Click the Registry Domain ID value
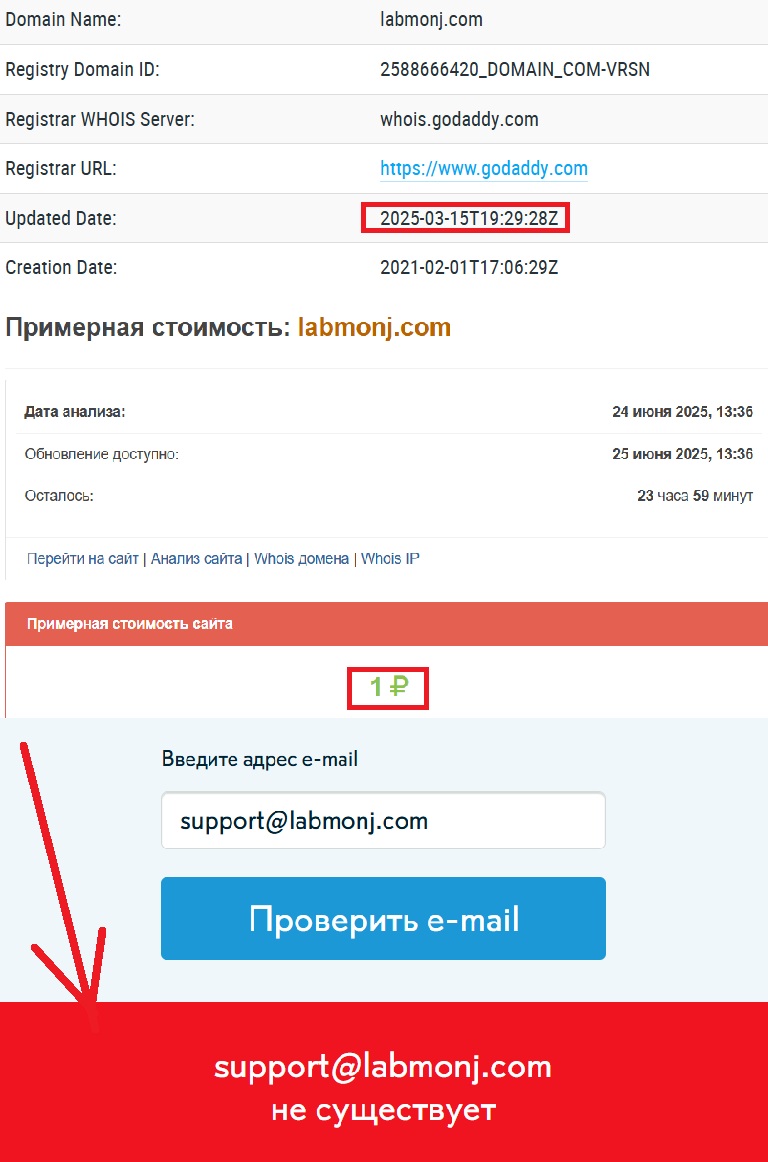768x1162 pixels. pos(514,69)
